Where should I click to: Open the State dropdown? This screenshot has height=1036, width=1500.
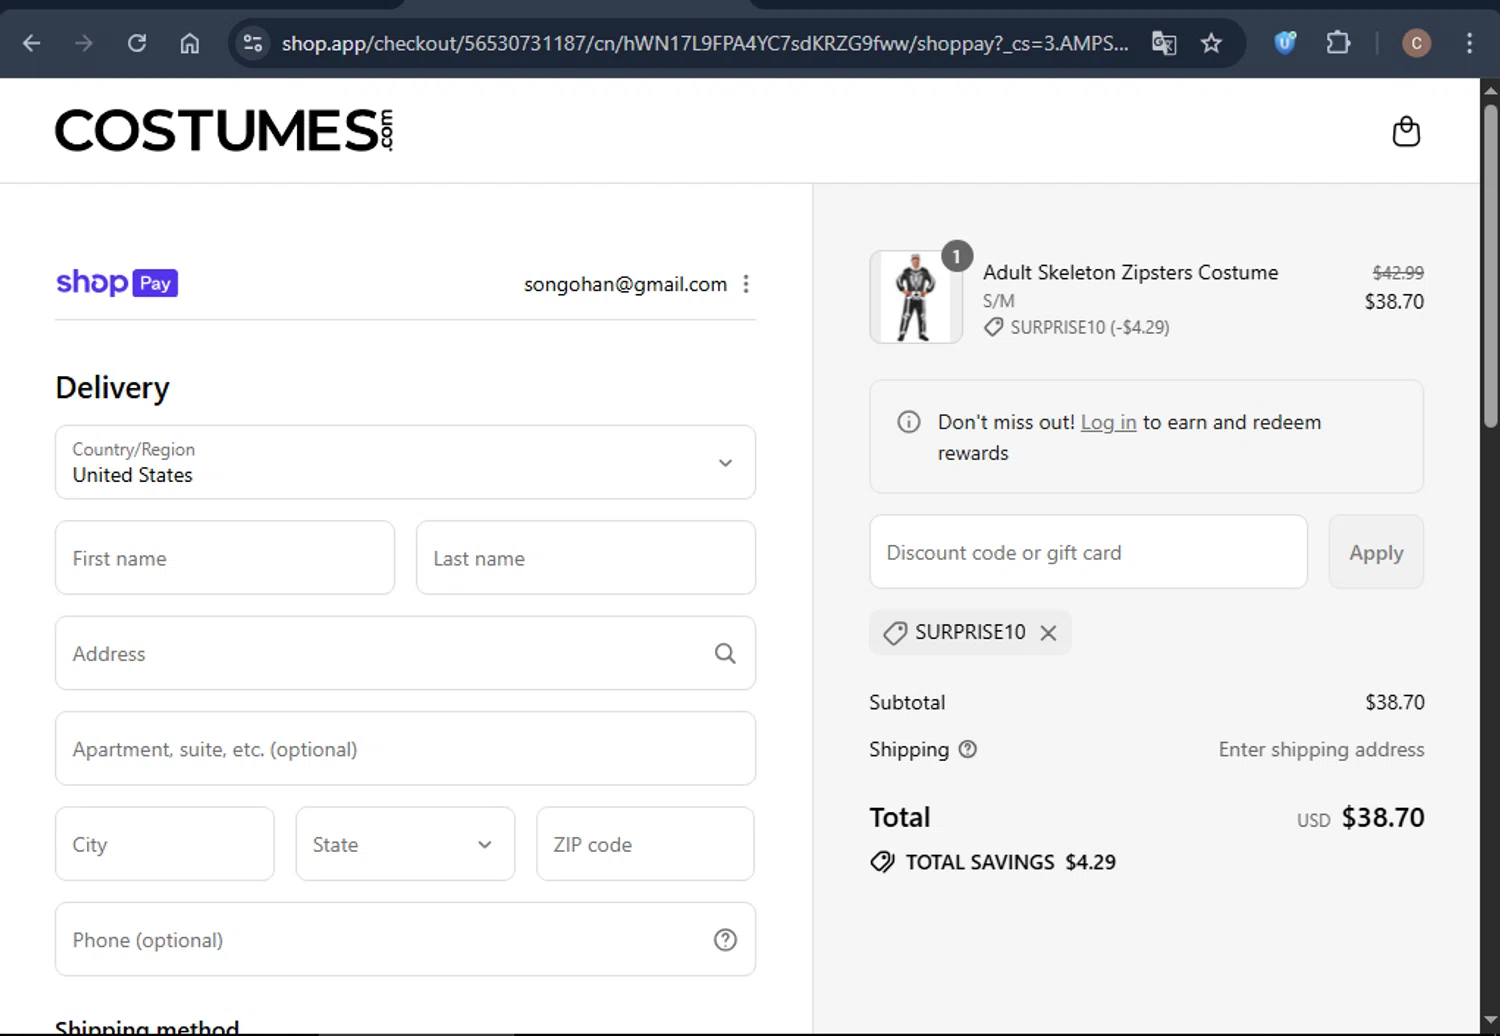[x=405, y=844]
